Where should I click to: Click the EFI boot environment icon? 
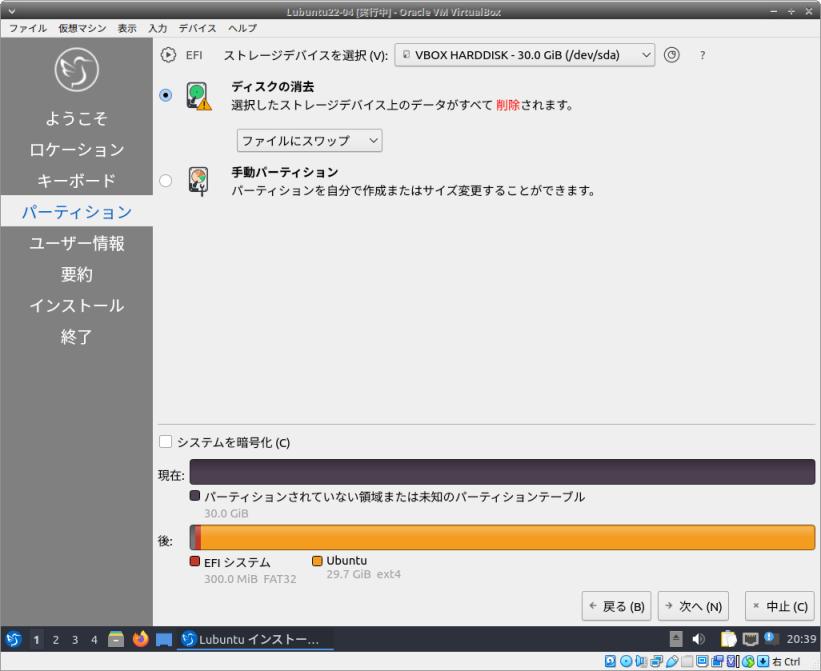168,55
